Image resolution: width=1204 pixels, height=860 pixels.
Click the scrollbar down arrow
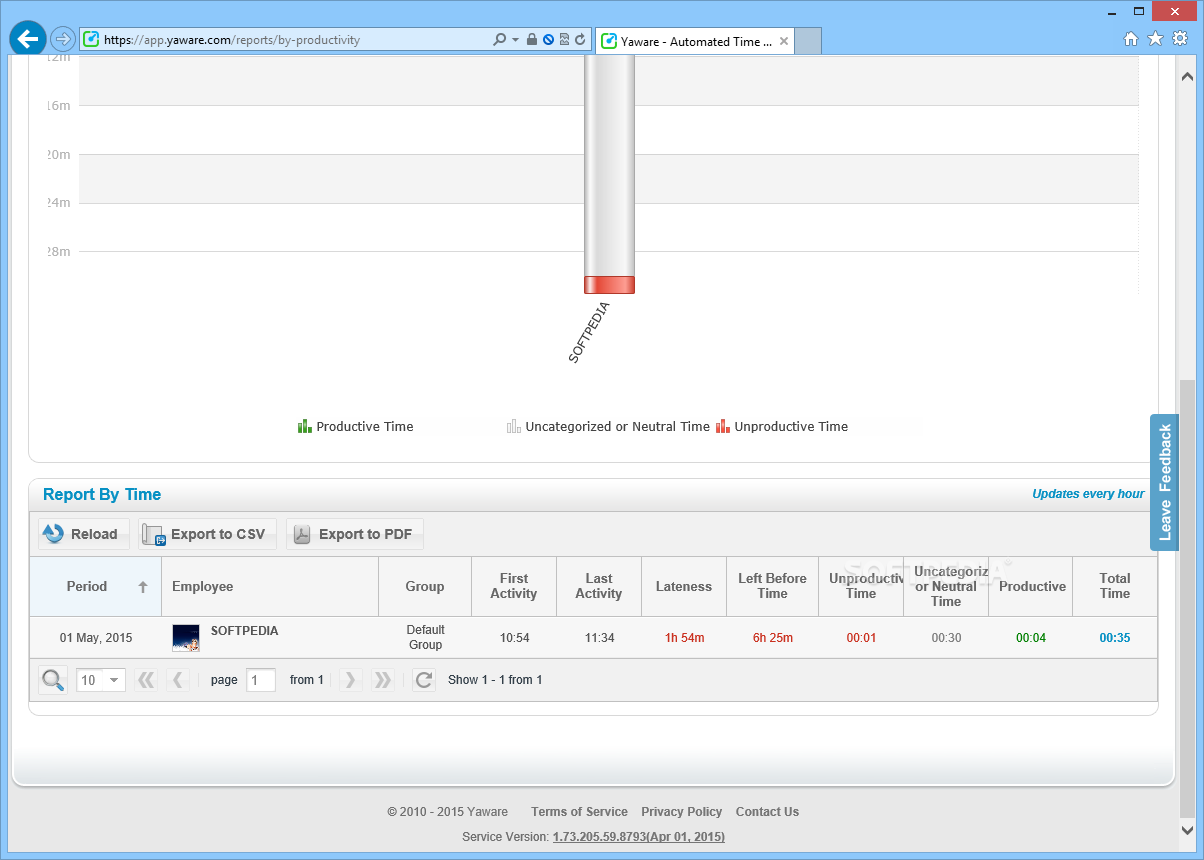coord(1187,830)
